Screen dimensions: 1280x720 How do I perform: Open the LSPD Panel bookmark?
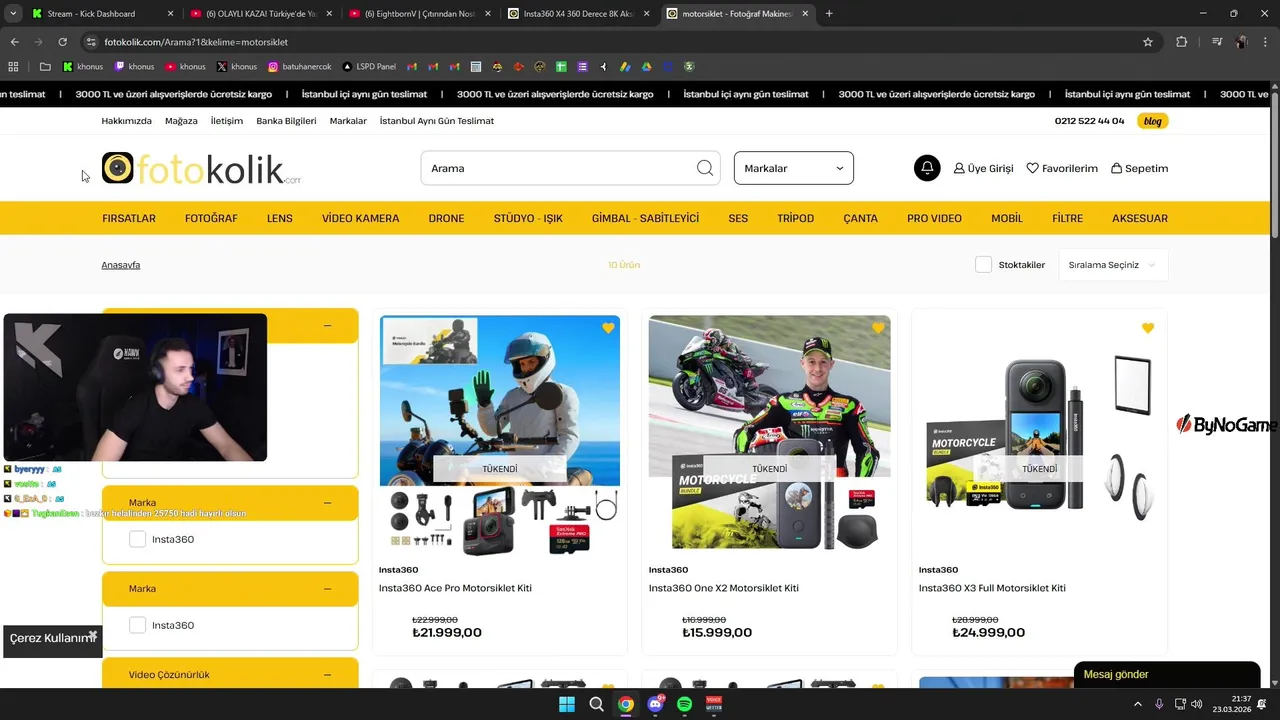tap(369, 67)
